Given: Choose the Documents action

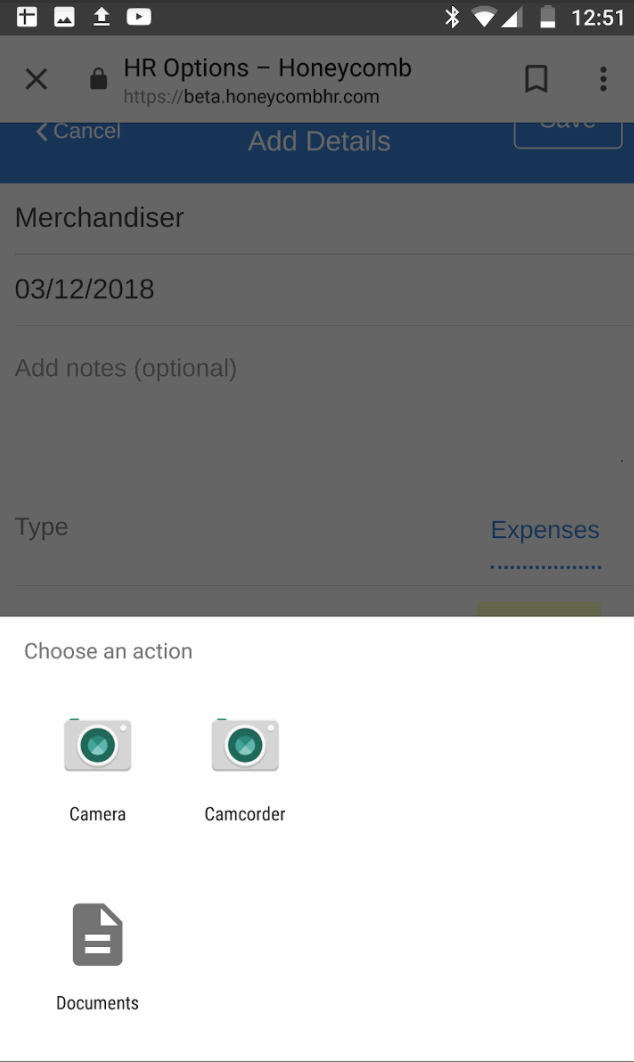Looking at the screenshot, I should tap(97, 950).
